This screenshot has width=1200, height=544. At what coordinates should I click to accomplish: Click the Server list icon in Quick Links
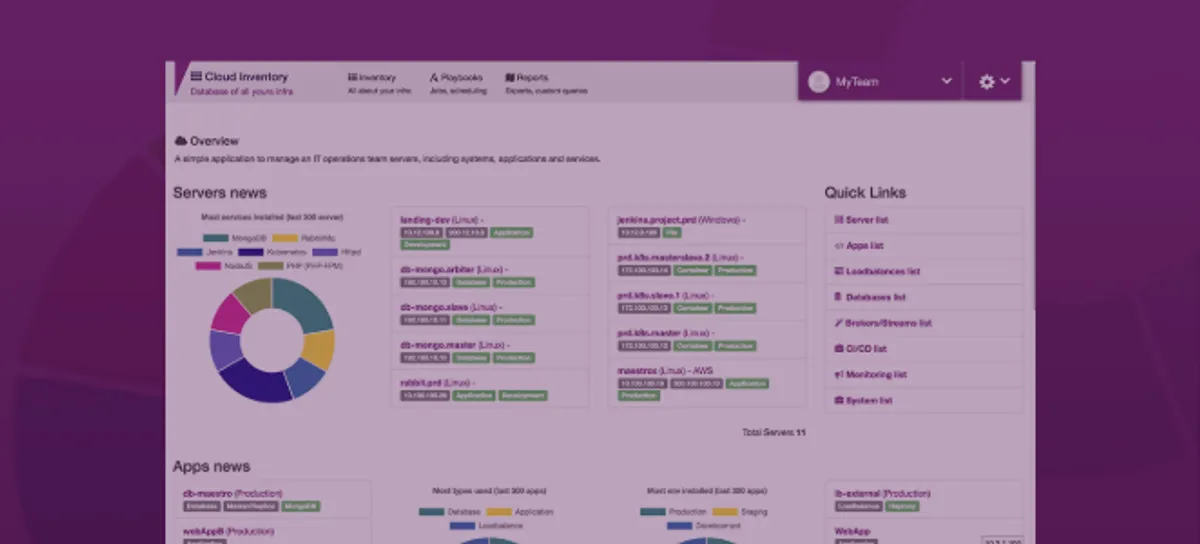point(838,220)
